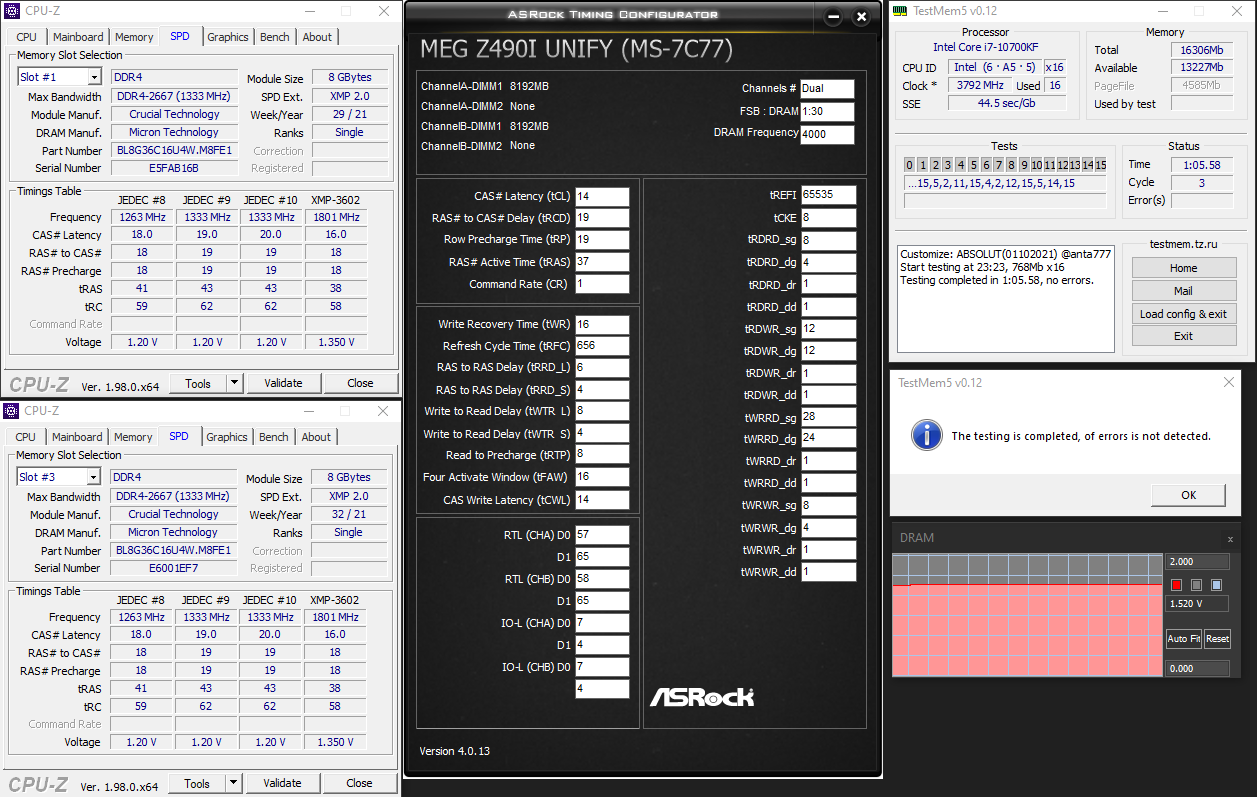Switch to CPU tab in Slot #1 CPU-Z window

[x=27, y=37]
